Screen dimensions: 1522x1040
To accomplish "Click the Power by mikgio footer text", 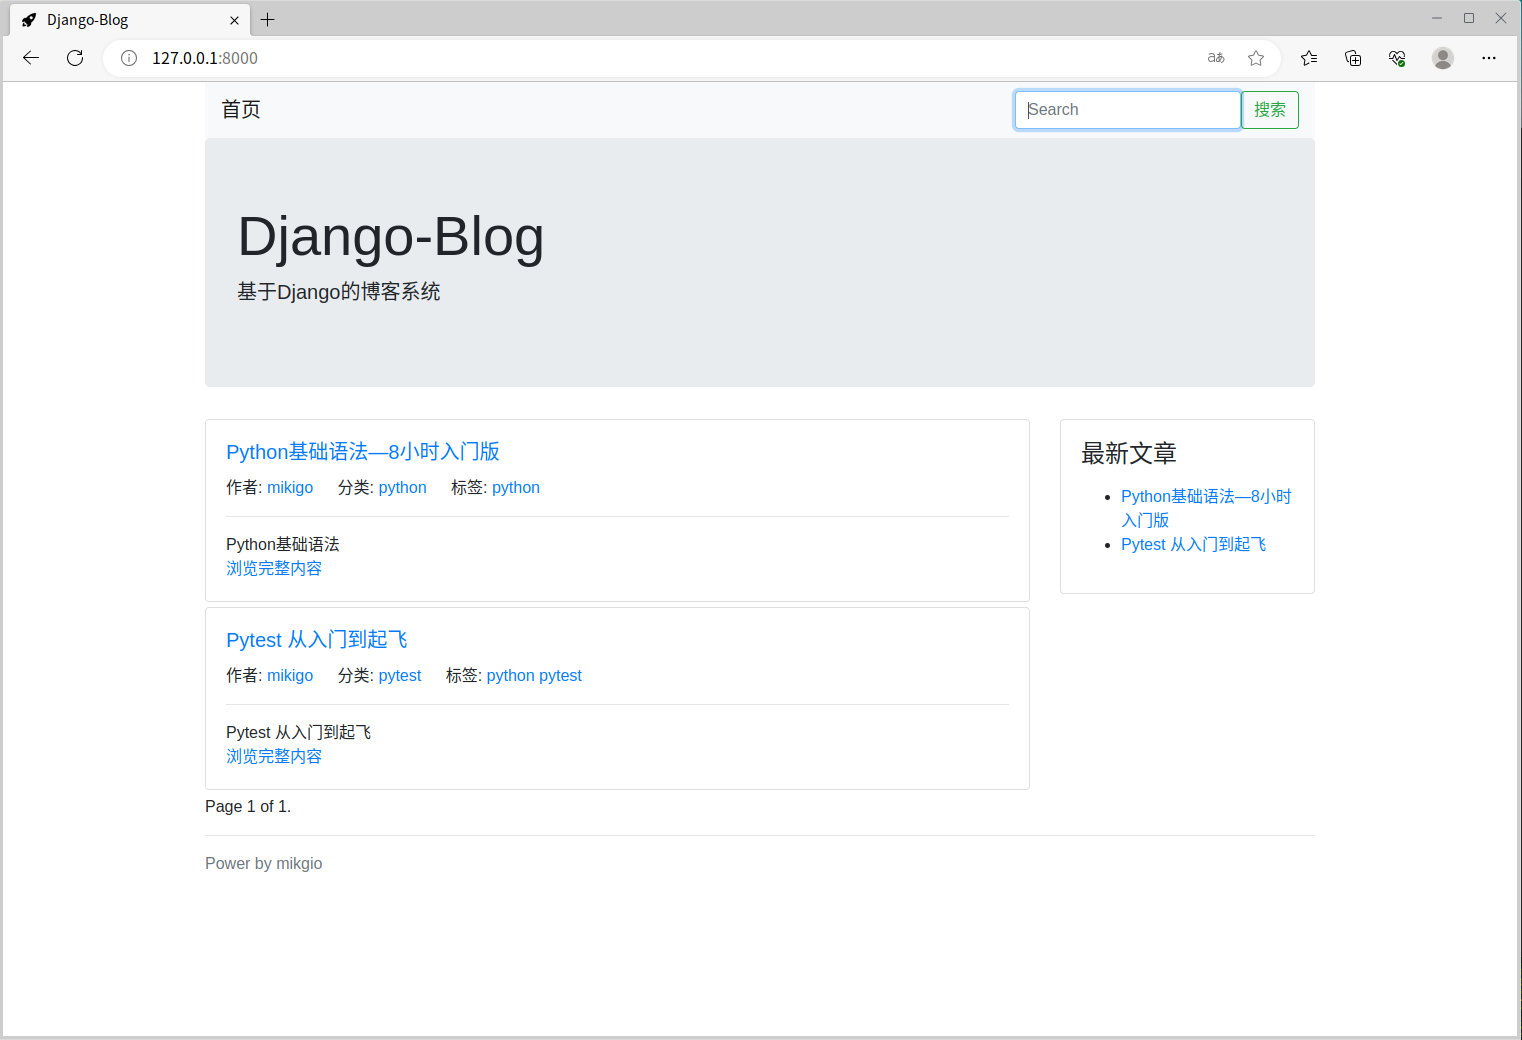I will 264,864.
